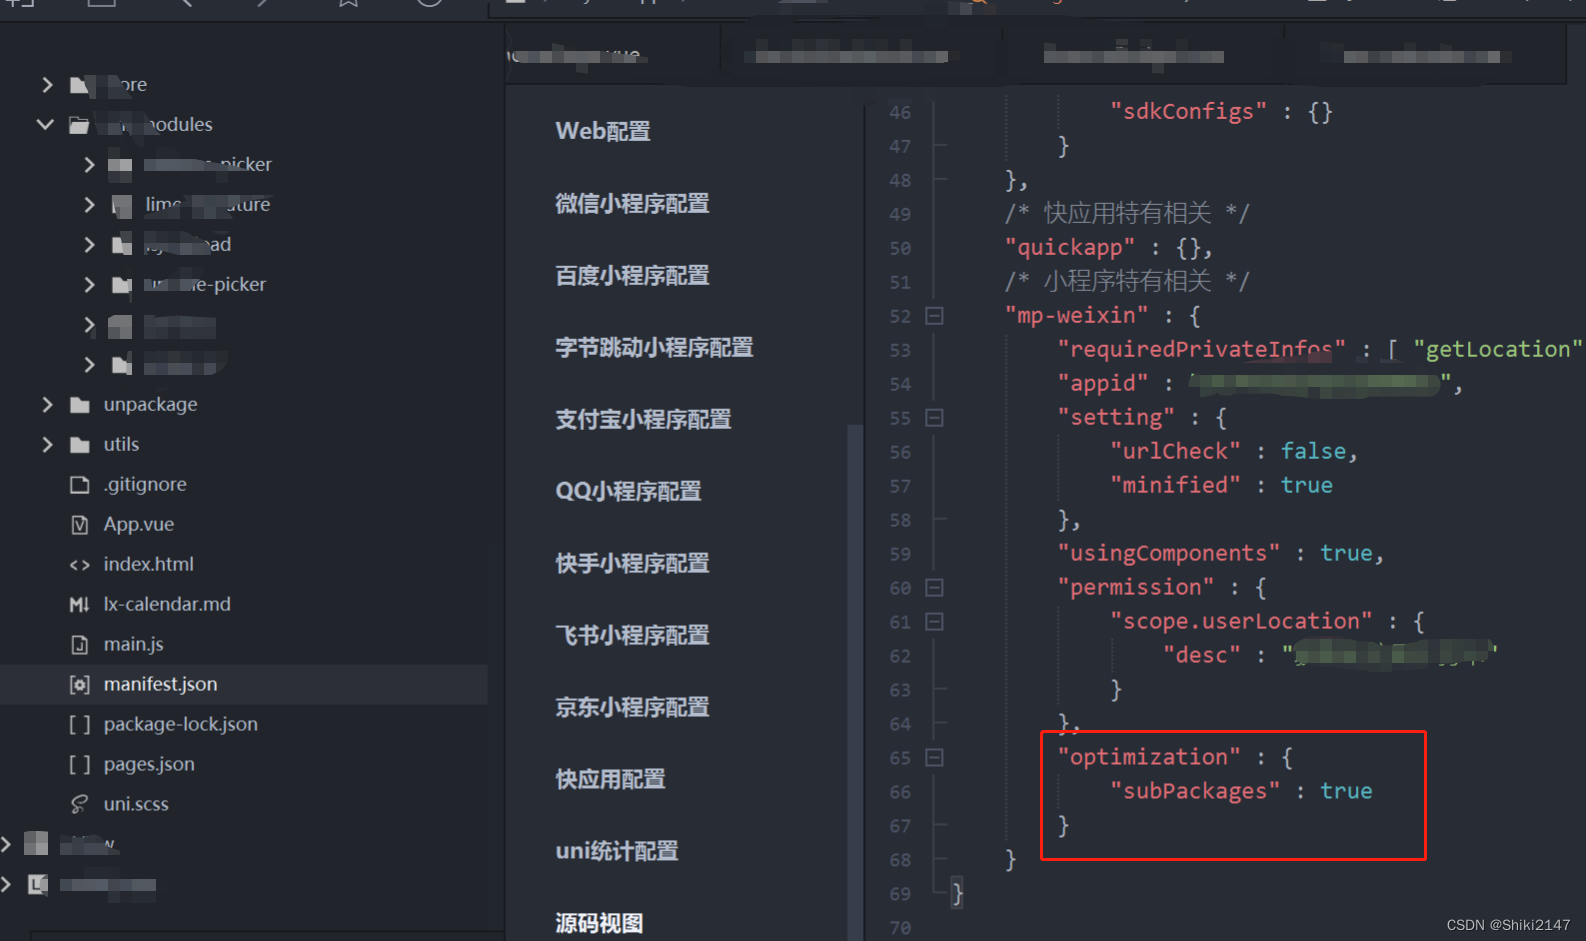
Task: Fold the optimization block at line 65
Action: pos(934,758)
